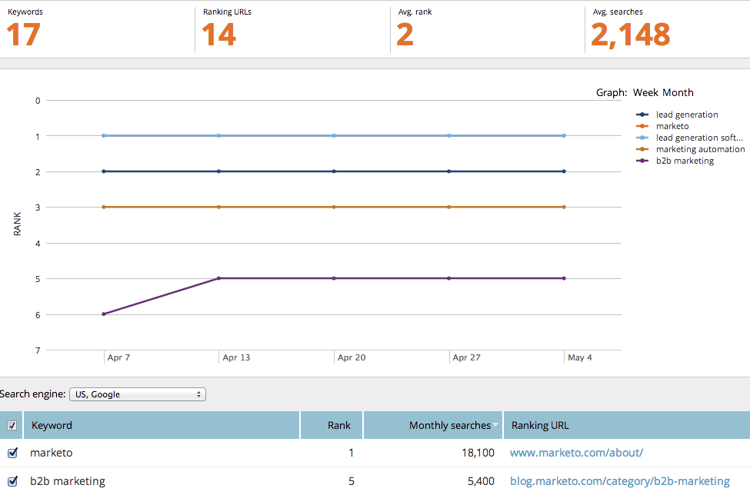Toggle b2b marketing legend marker

[642, 161]
